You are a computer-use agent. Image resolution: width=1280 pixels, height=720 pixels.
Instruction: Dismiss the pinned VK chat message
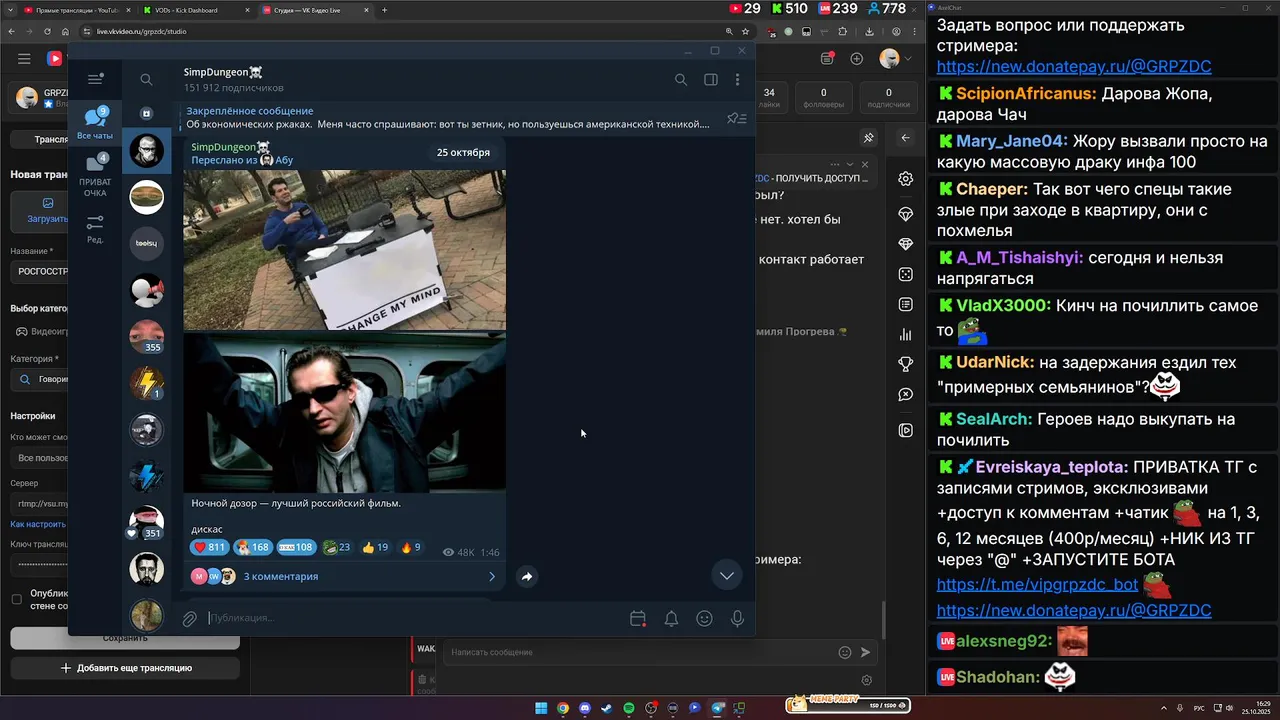coord(865,164)
